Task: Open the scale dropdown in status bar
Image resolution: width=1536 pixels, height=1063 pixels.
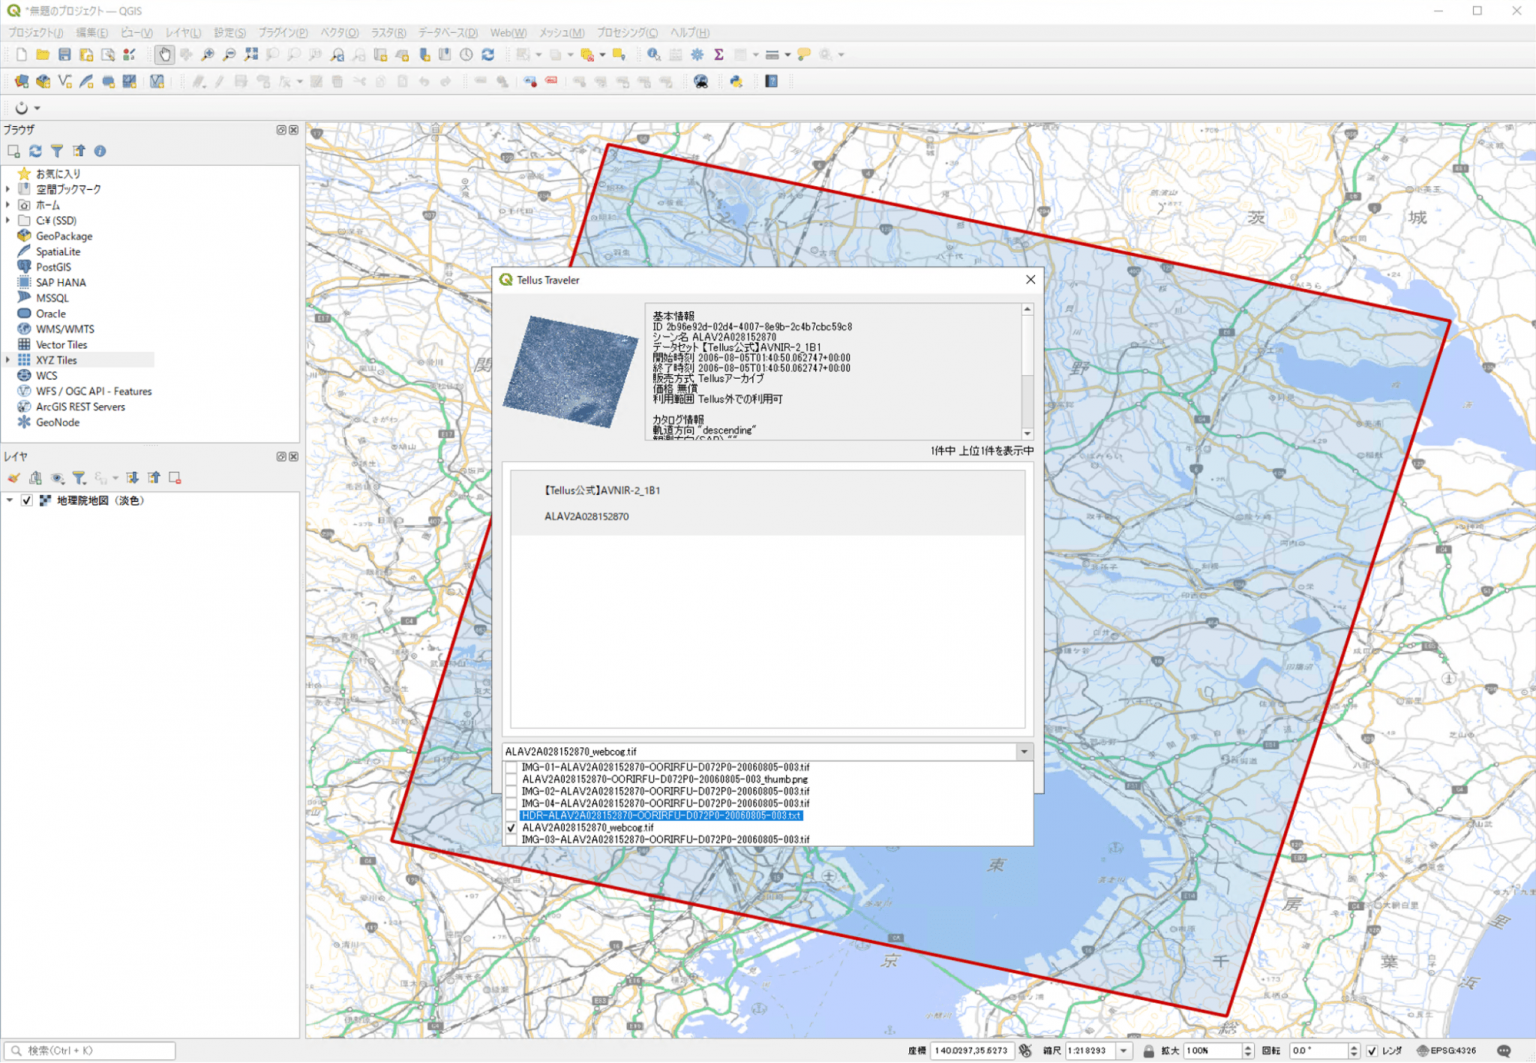Action: pos(1124,1051)
